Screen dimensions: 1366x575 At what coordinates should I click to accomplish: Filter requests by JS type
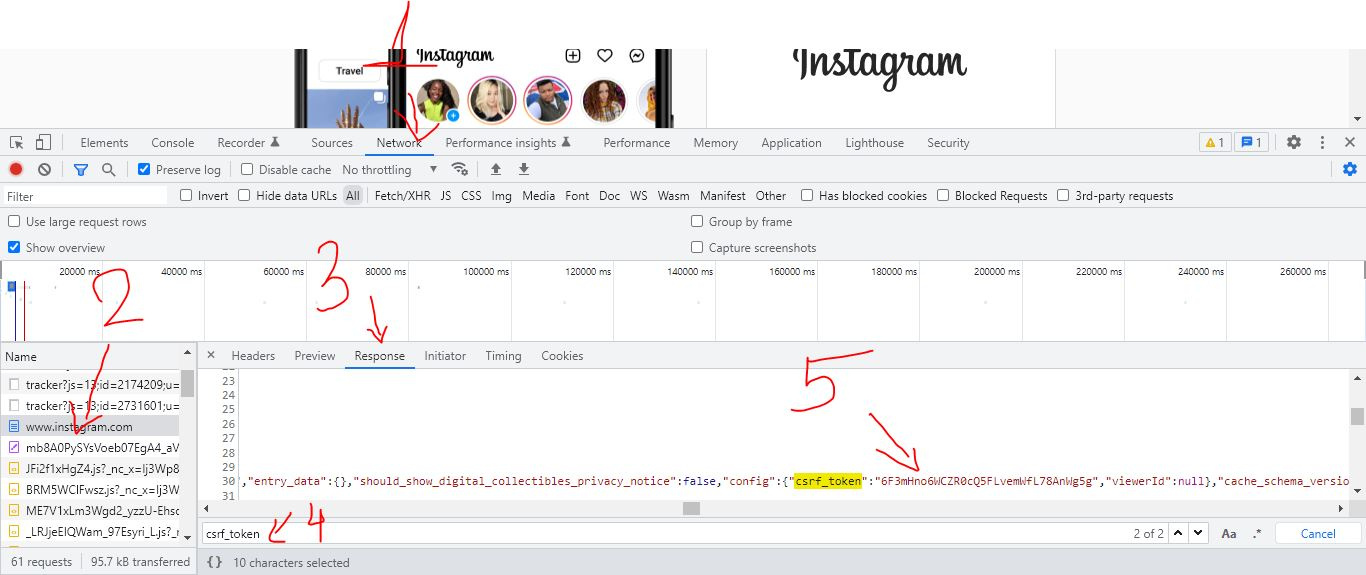tap(446, 196)
